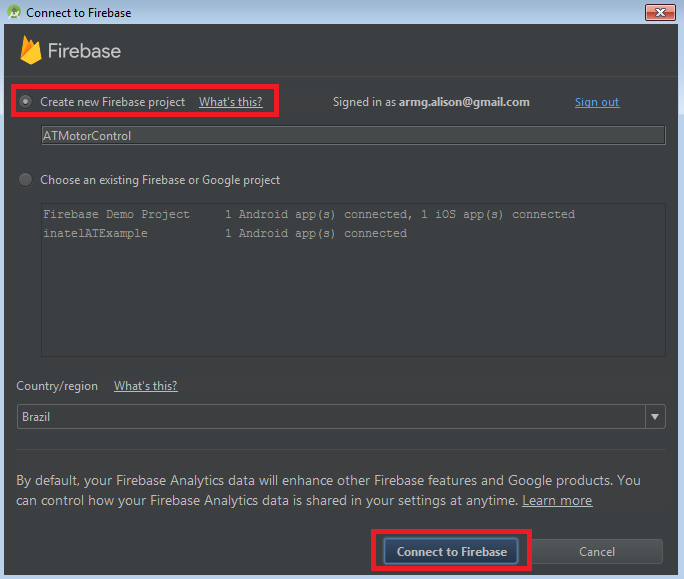Select Choose an existing Firebase project radio

point(26,180)
